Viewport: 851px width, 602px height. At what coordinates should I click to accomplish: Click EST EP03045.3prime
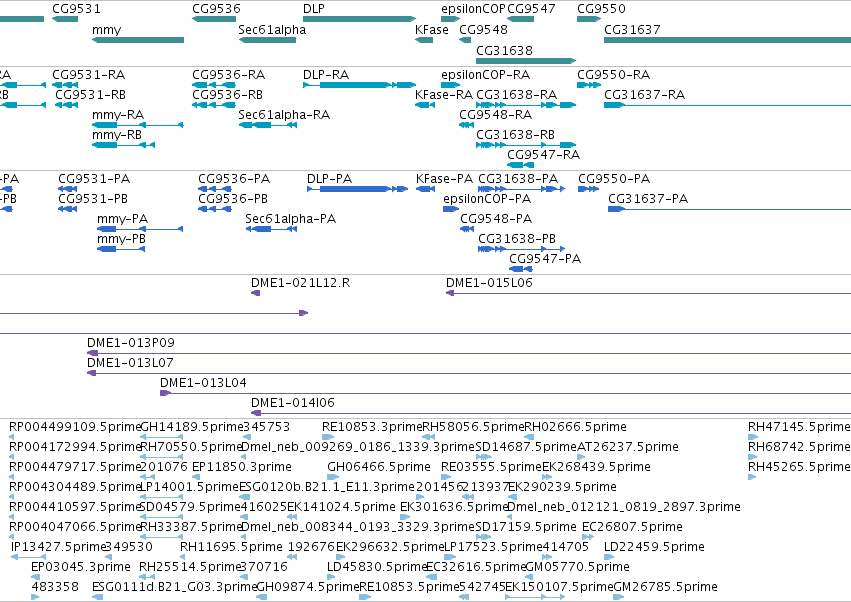81,567
